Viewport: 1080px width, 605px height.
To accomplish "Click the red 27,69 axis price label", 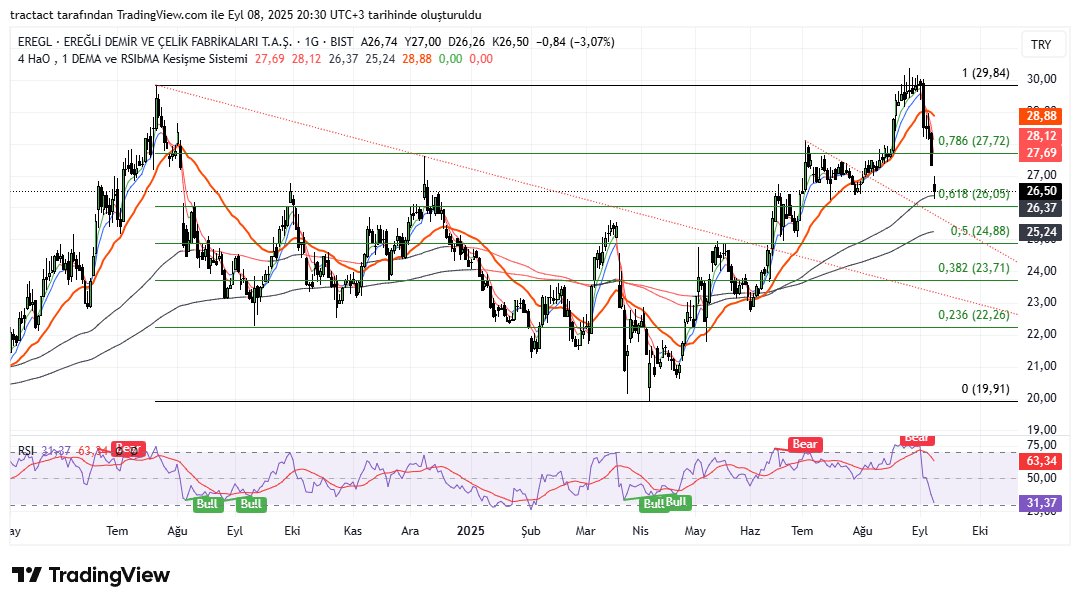I will [1041, 153].
